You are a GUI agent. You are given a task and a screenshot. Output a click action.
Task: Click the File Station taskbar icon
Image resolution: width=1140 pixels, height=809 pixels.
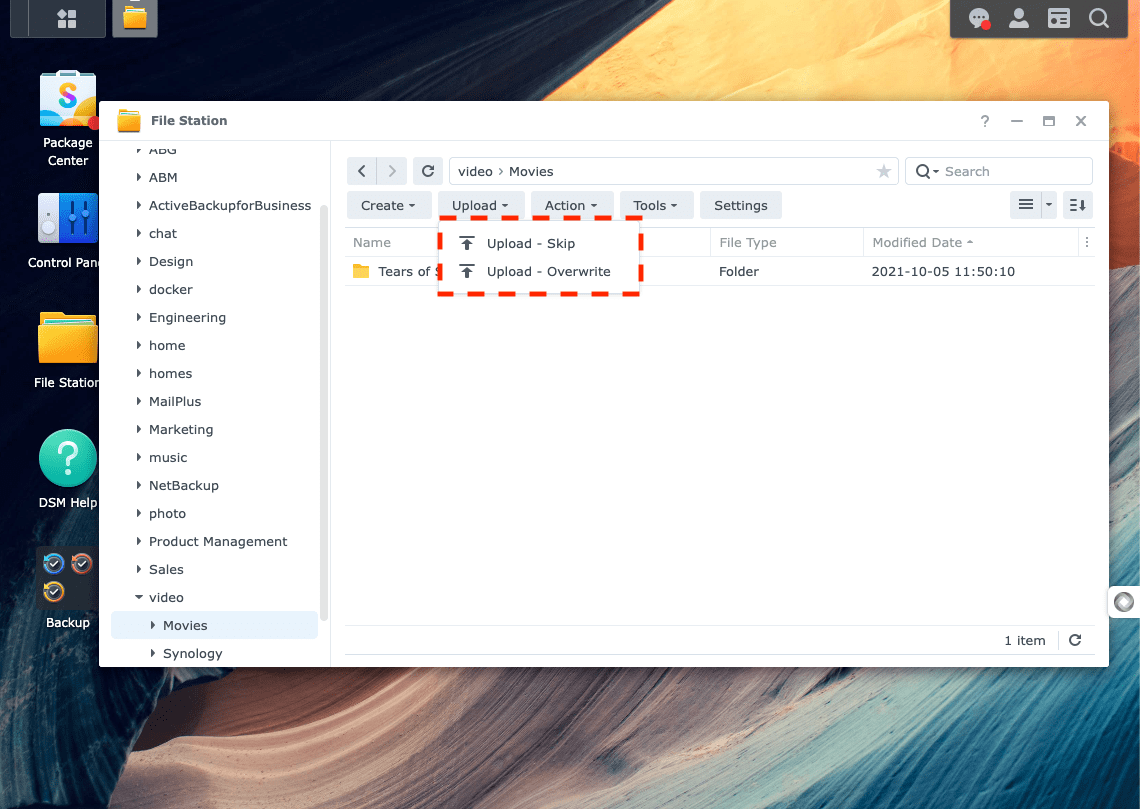pyautogui.click(x=135, y=17)
